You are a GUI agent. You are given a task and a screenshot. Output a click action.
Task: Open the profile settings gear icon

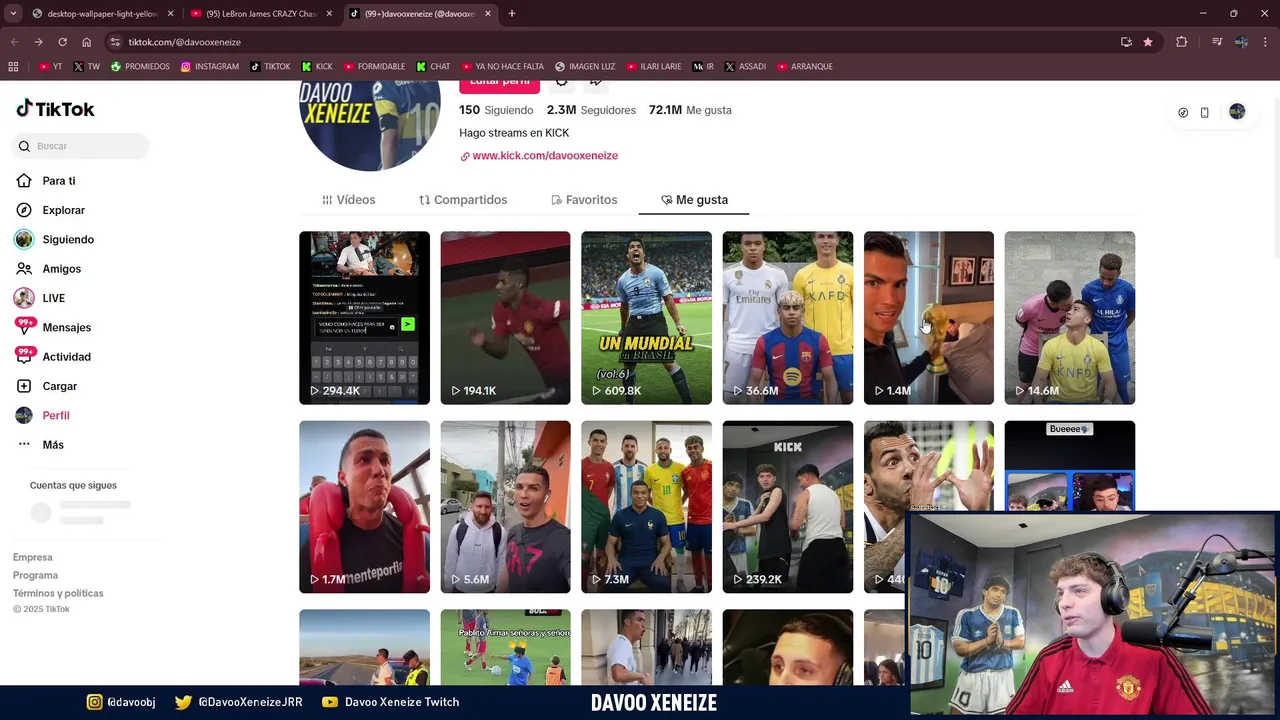[561, 84]
